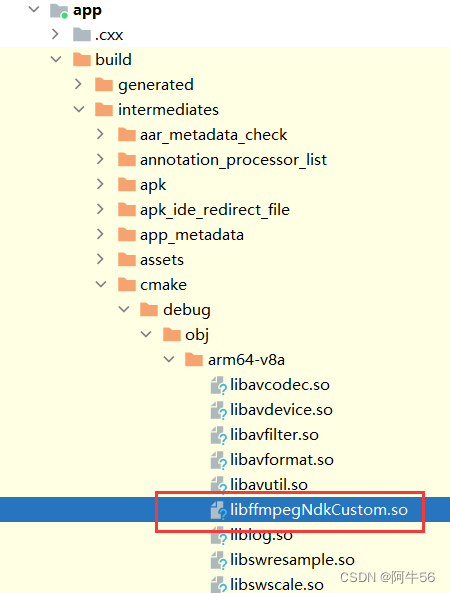Expand the annotation_processor_list folder
450x593 pixels.
100,159
